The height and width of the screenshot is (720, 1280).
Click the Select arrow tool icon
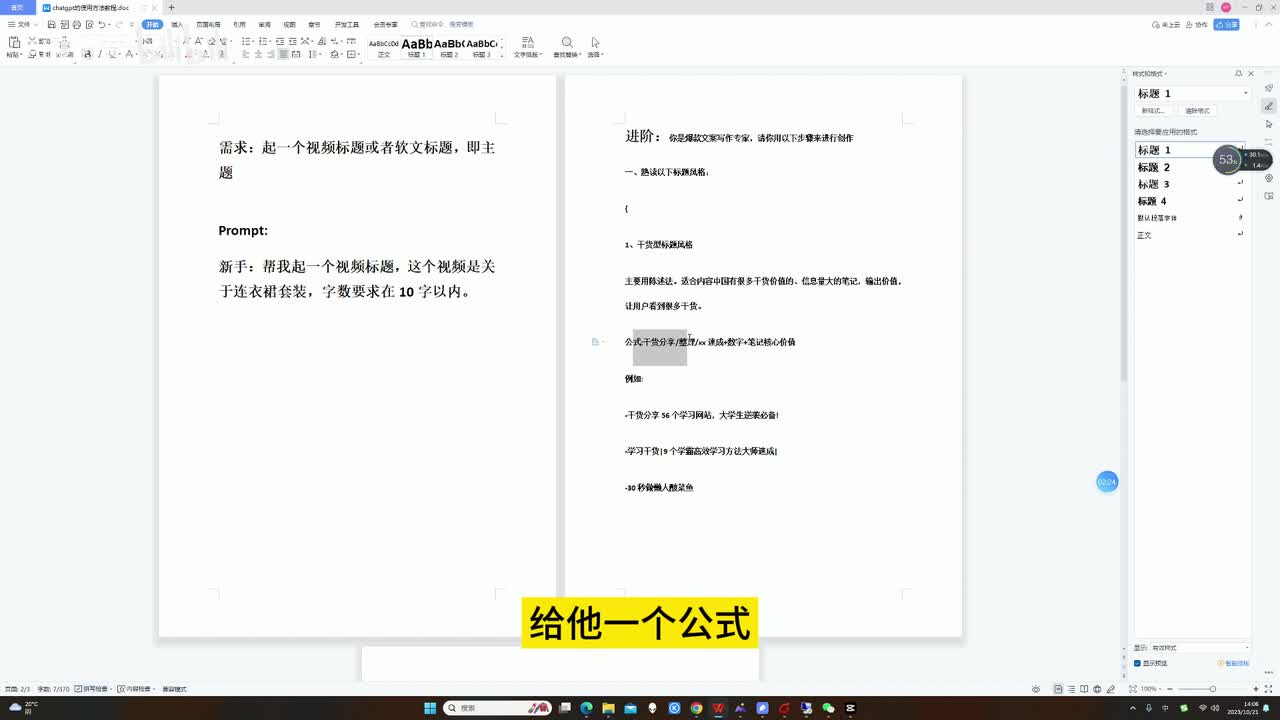point(595,43)
